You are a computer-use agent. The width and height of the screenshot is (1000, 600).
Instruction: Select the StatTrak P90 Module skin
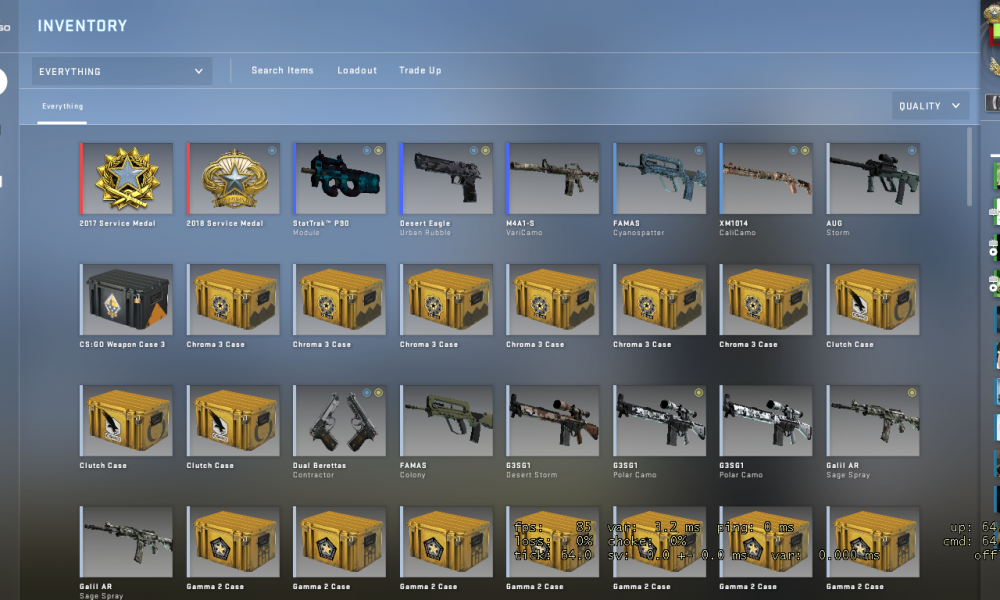(x=339, y=179)
